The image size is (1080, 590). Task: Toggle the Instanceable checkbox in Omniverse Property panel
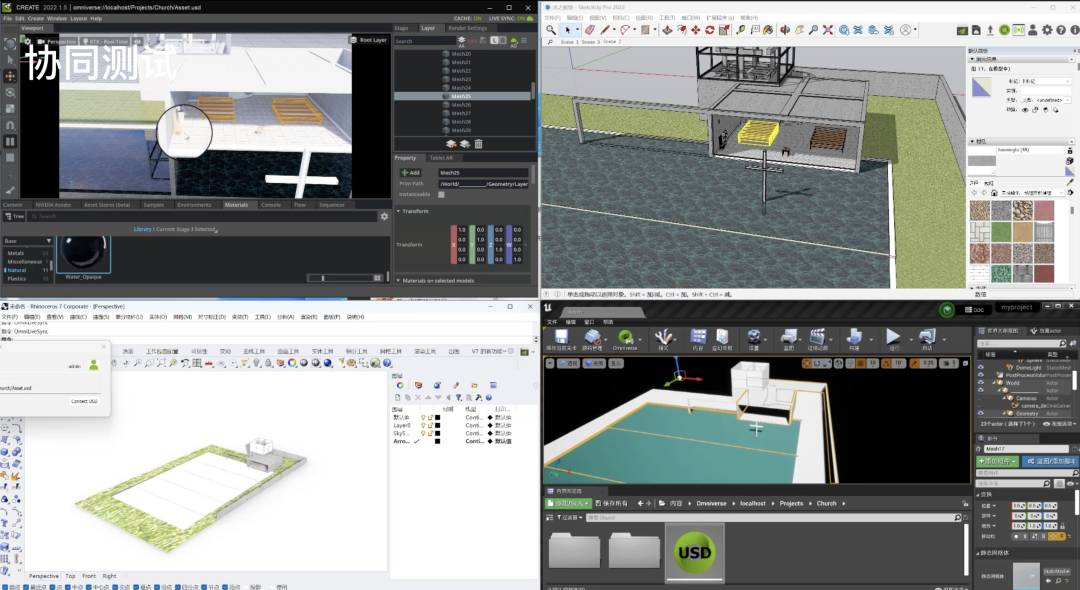coord(442,194)
